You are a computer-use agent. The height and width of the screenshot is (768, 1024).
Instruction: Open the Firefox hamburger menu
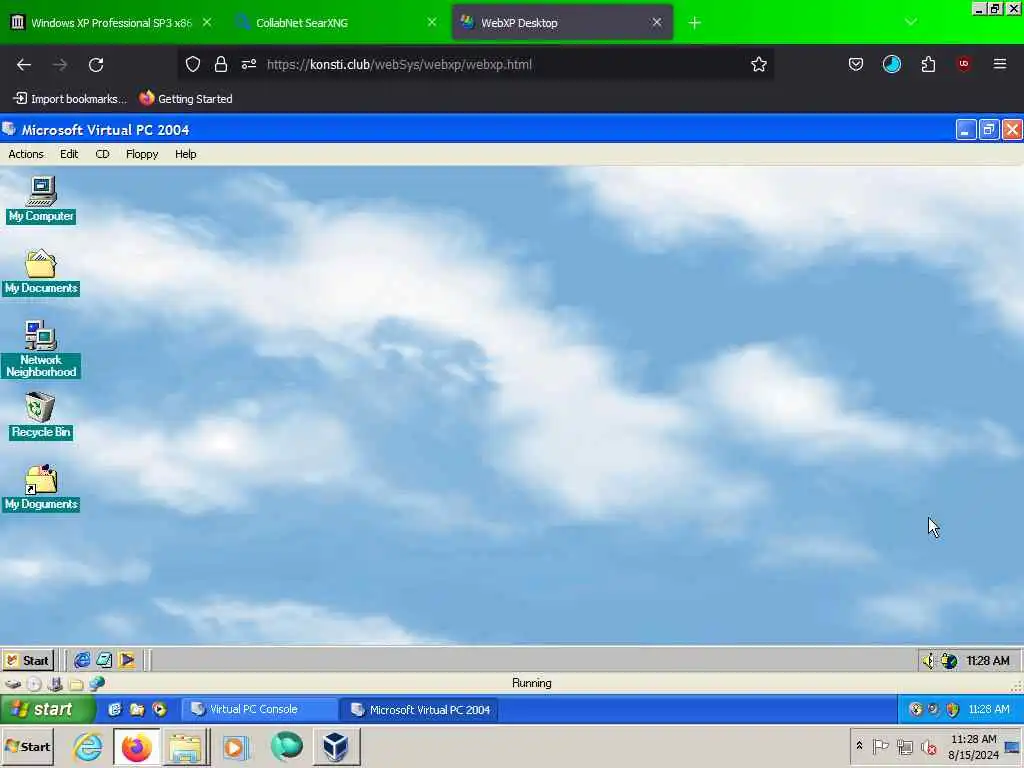point(1000,65)
